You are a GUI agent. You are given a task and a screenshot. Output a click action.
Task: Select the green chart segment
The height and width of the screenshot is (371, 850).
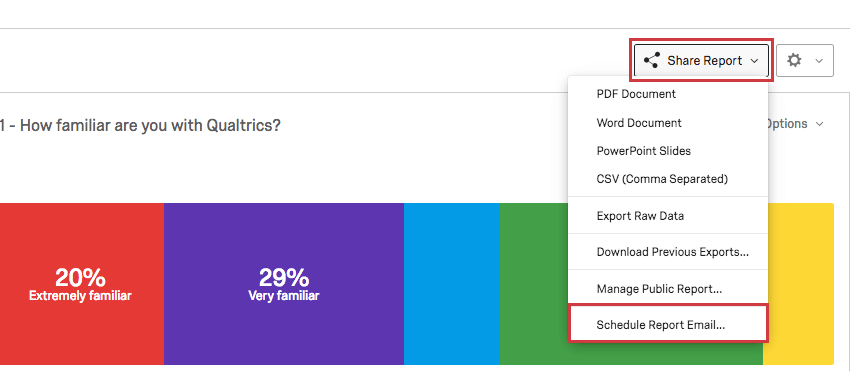[x=533, y=284]
